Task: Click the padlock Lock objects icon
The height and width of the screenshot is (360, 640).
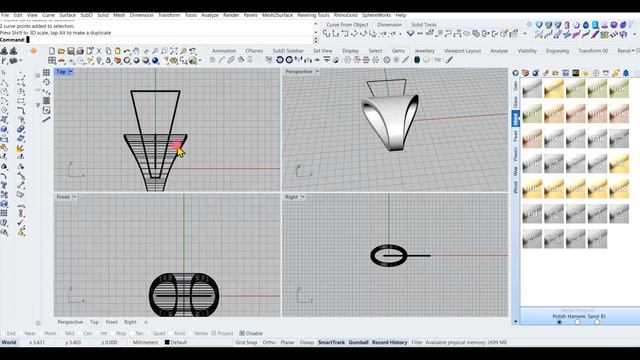Action: click(x=108, y=60)
